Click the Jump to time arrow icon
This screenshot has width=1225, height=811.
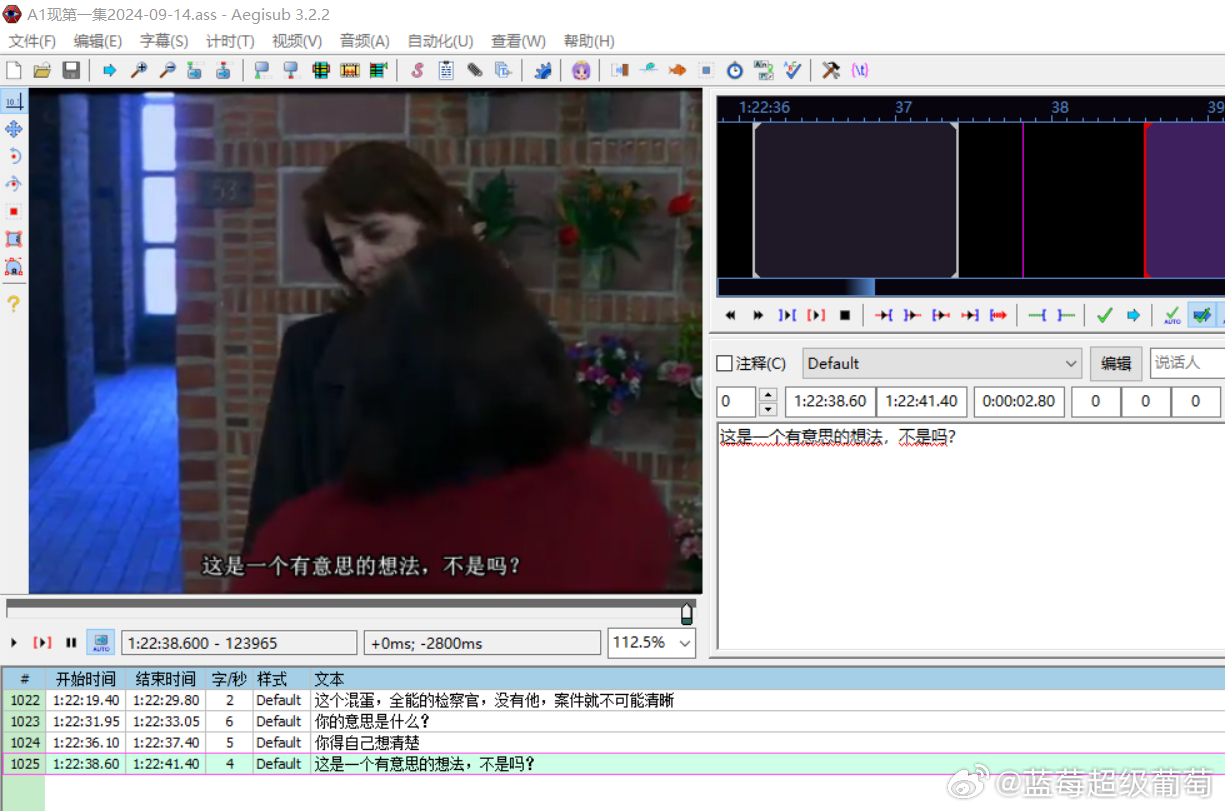point(110,70)
